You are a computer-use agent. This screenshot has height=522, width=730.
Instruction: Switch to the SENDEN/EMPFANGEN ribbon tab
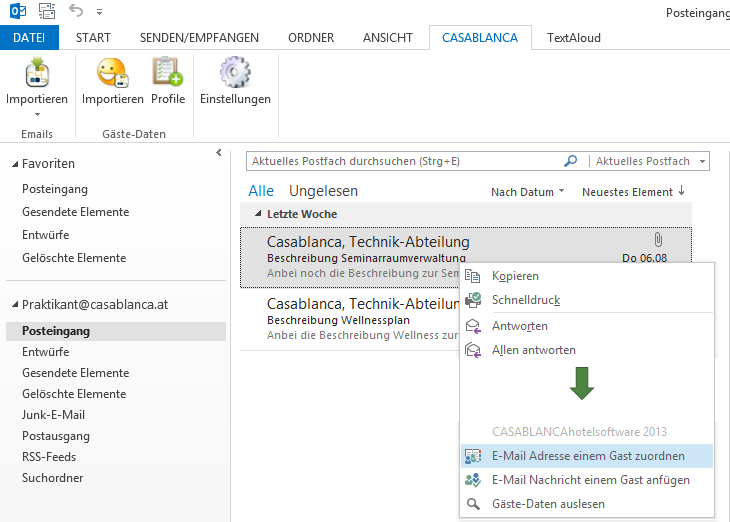coord(199,38)
